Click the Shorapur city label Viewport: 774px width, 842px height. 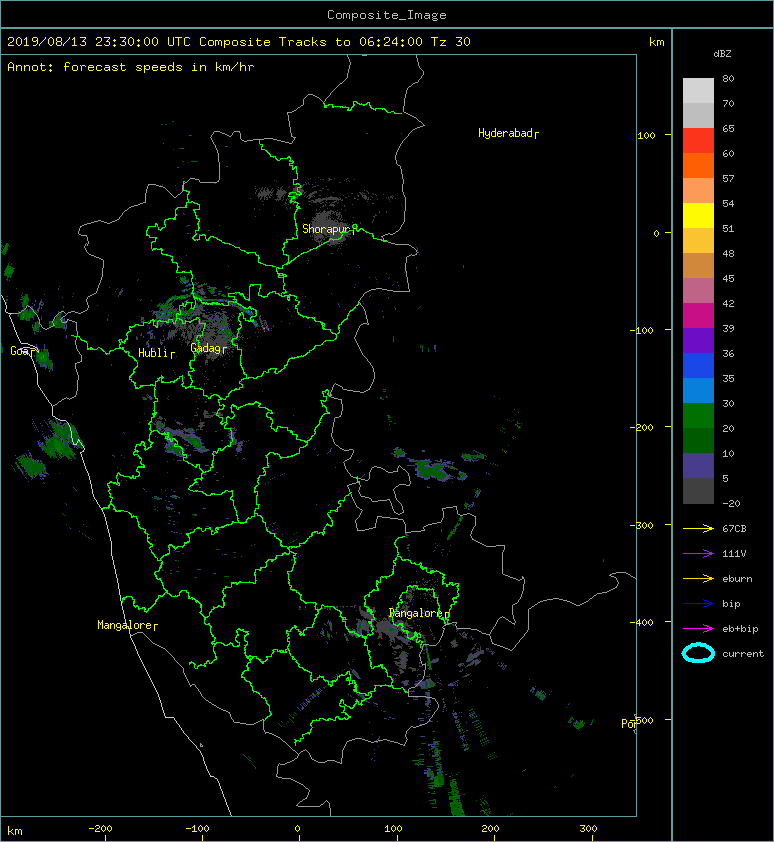[329, 229]
